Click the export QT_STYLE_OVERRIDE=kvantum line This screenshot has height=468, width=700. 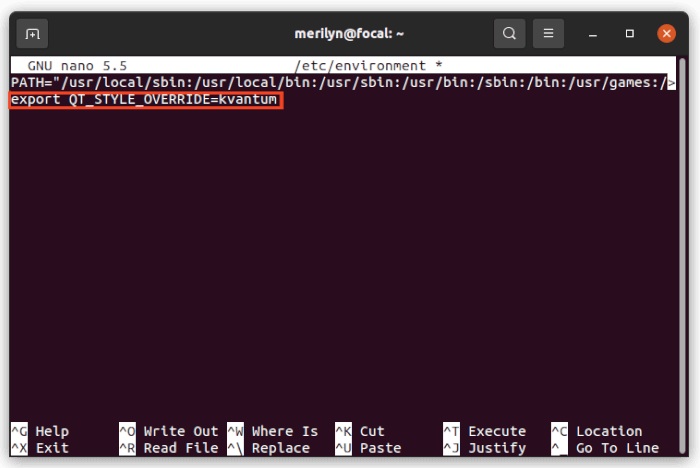pos(144,99)
